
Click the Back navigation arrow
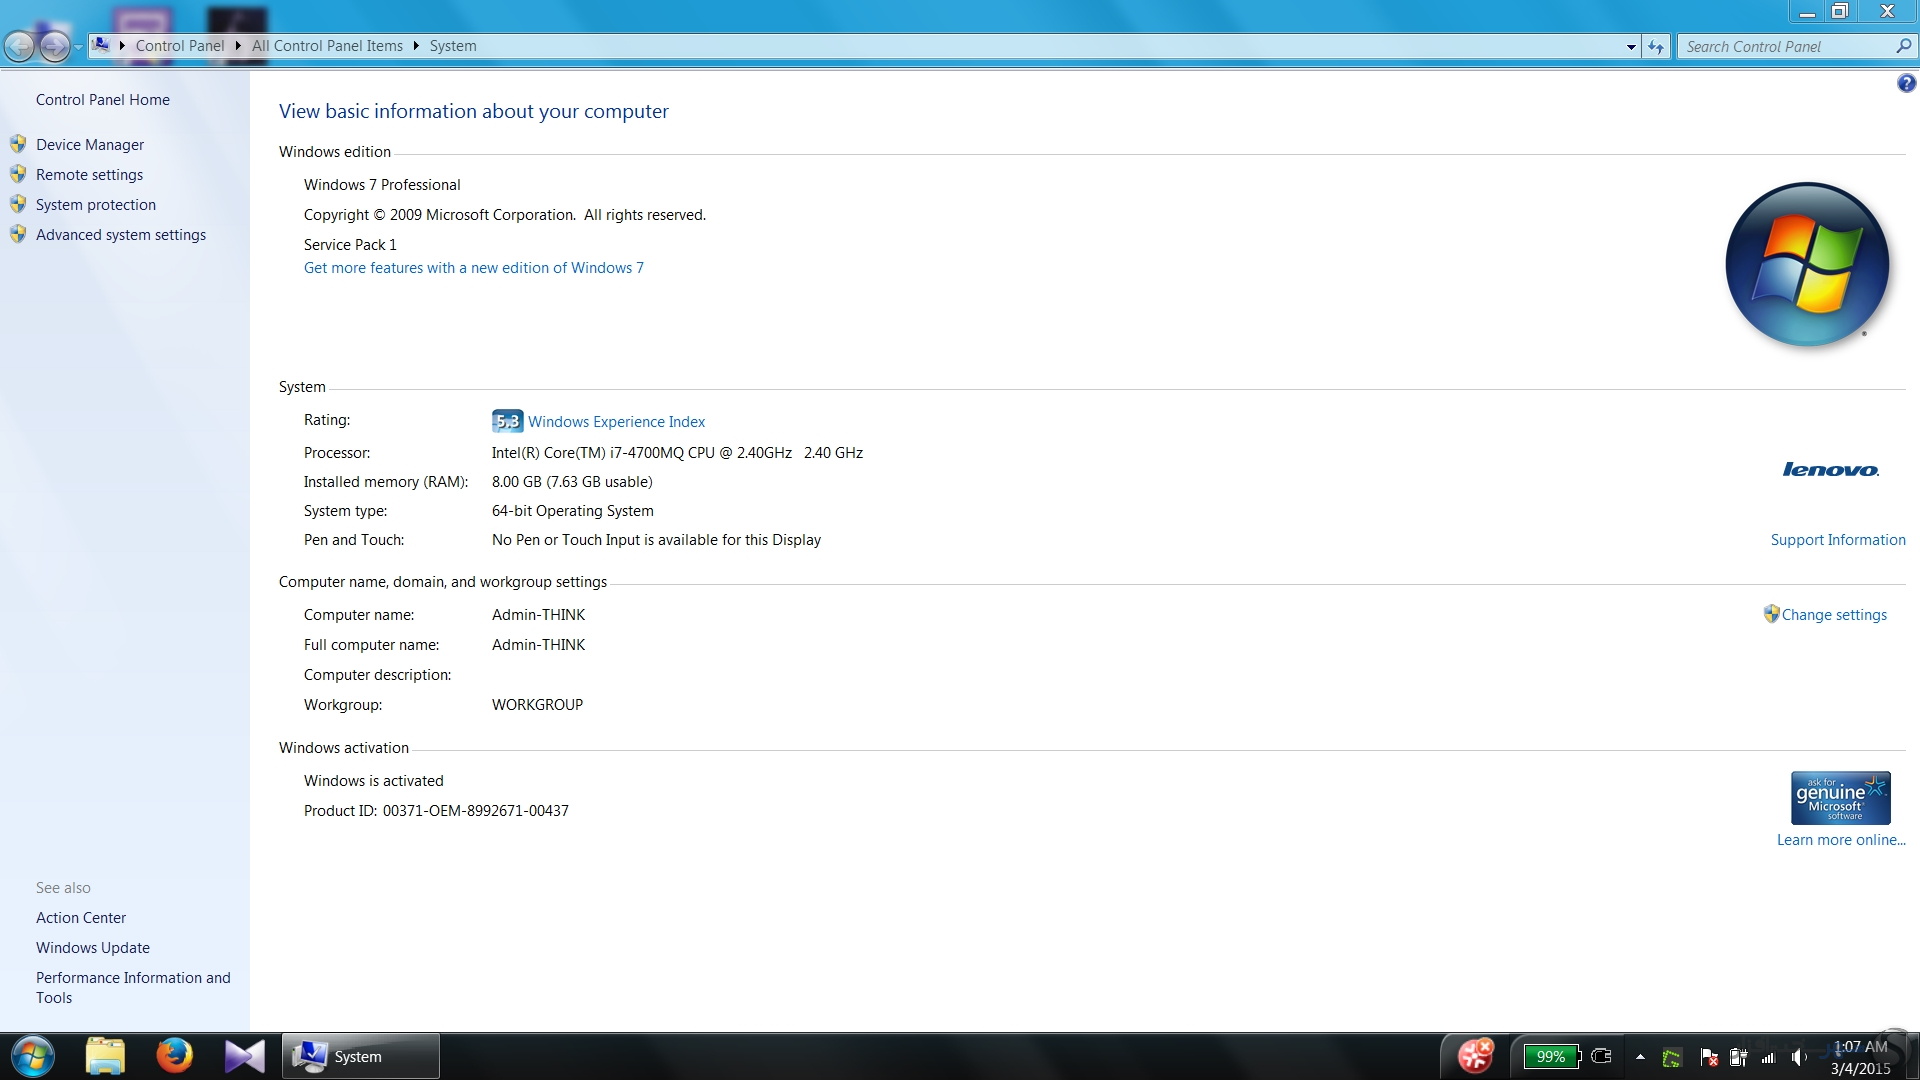pyautogui.click(x=20, y=46)
